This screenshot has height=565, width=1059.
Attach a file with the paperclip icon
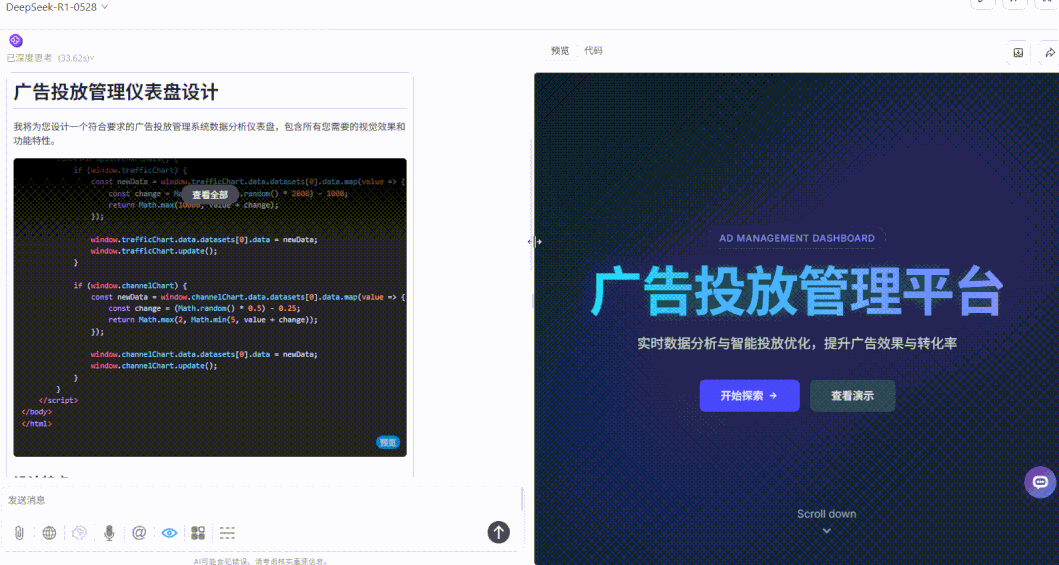[20, 533]
